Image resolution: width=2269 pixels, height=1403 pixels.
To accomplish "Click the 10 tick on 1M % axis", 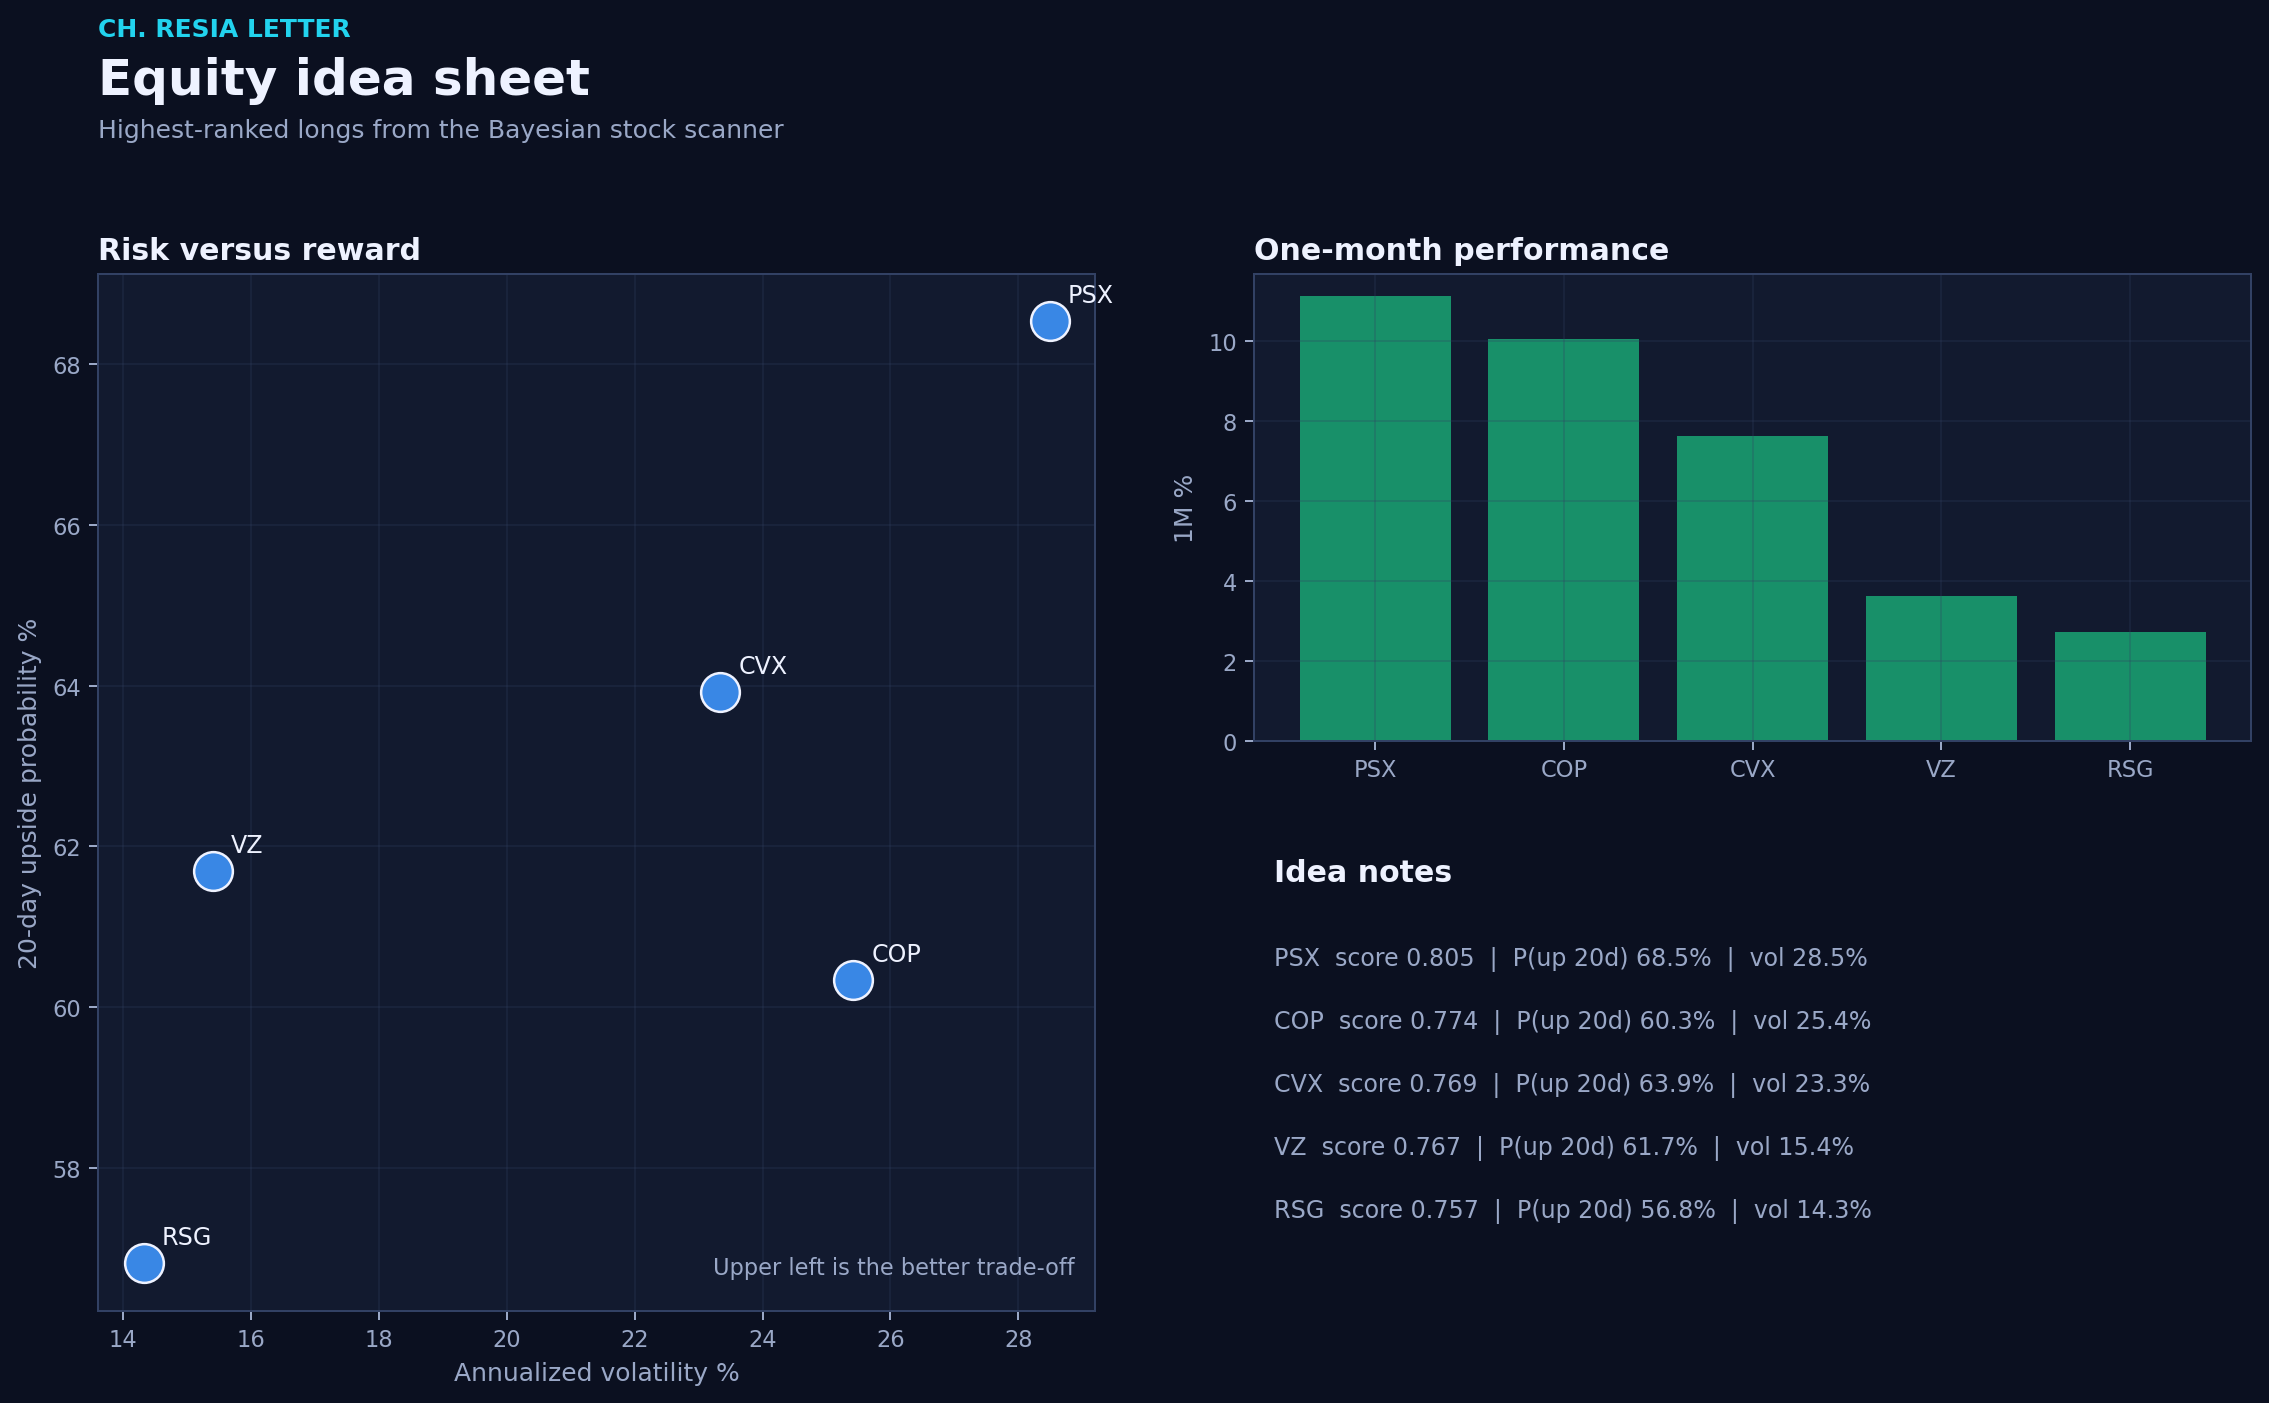I will [x=1223, y=343].
